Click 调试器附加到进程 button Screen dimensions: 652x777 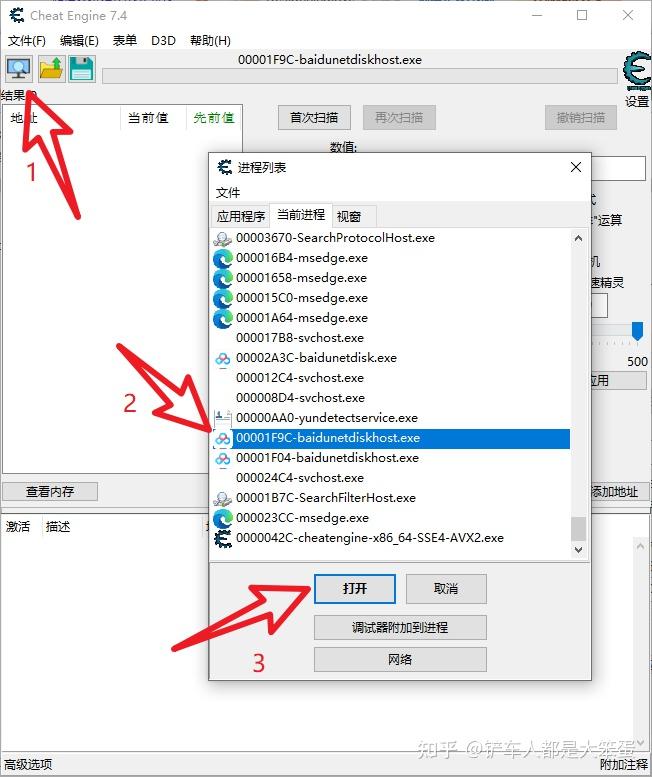coord(400,627)
